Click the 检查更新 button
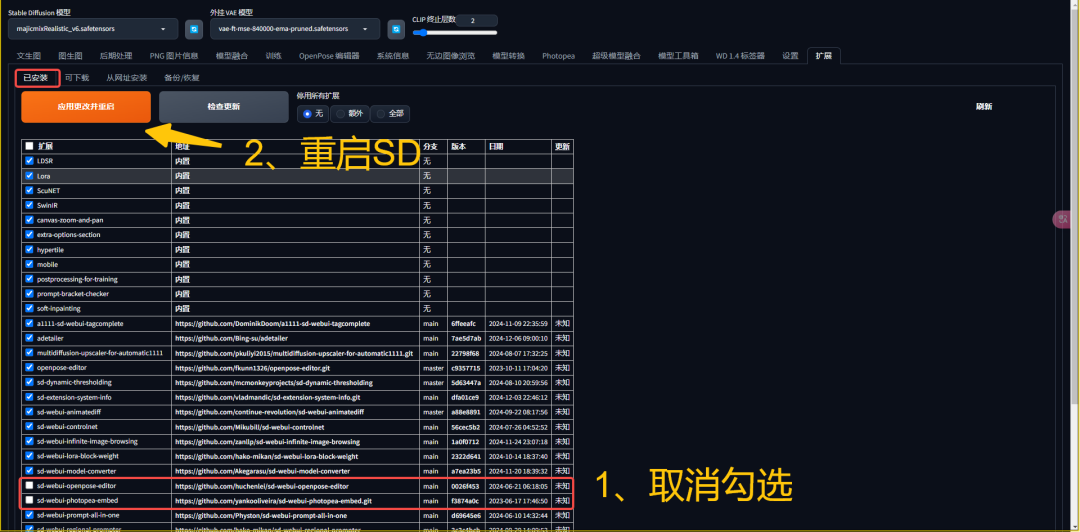This screenshot has width=1080, height=532. point(224,107)
